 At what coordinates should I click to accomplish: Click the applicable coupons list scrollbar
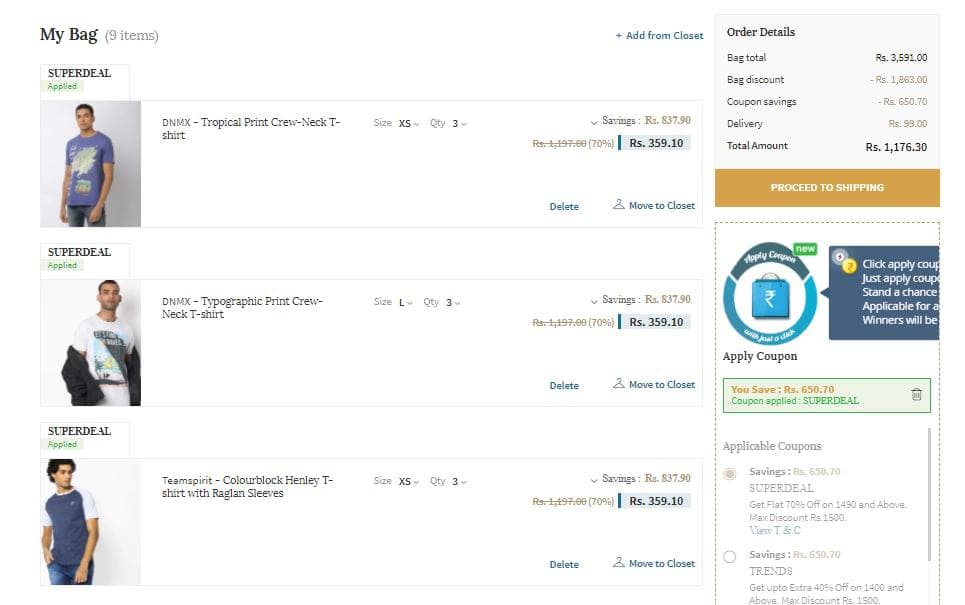point(929,494)
